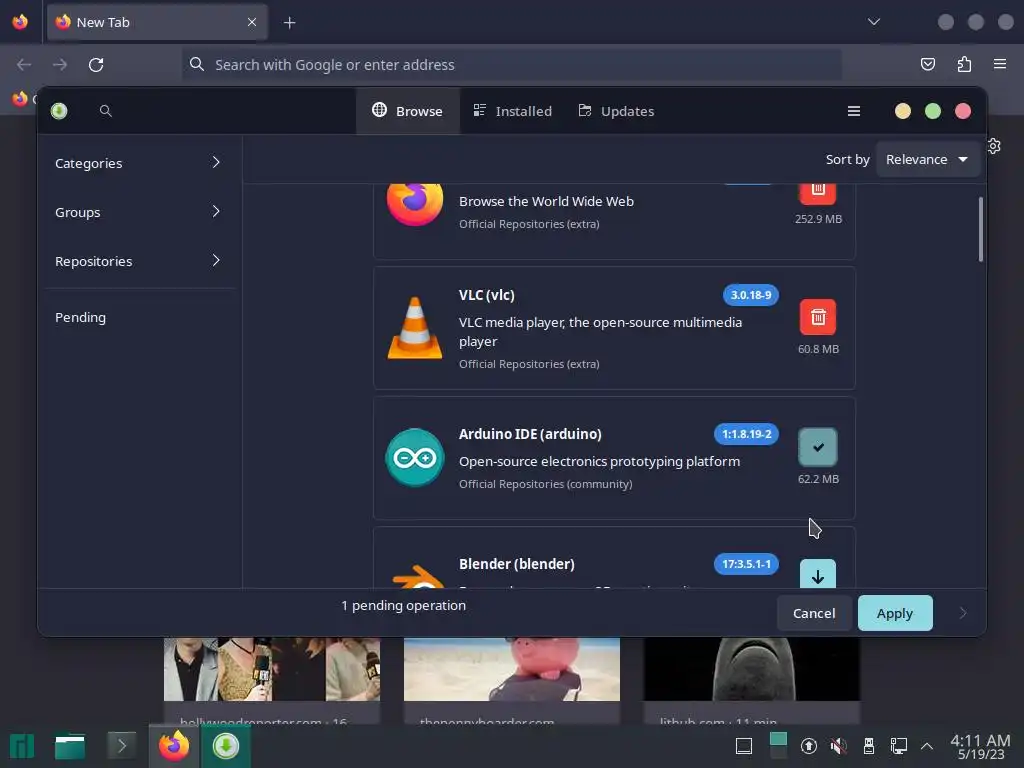The width and height of the screenshot is (1024, 768).
Task: Switch to the Updates tab
Action: [x=616, y=111]
